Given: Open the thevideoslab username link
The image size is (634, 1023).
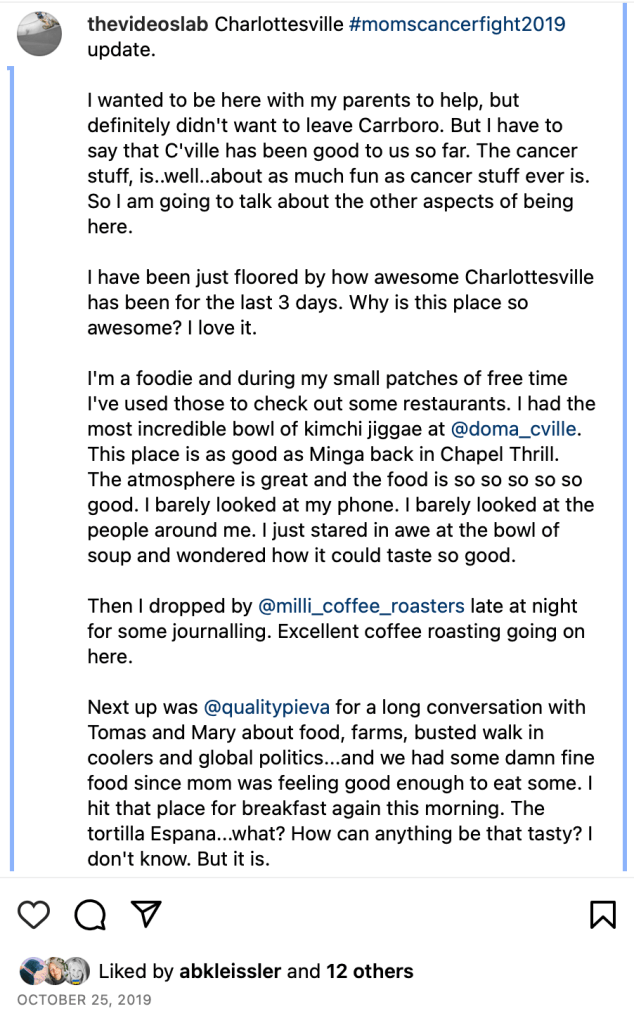Looking at the screenshot, I should click(148, 24).
